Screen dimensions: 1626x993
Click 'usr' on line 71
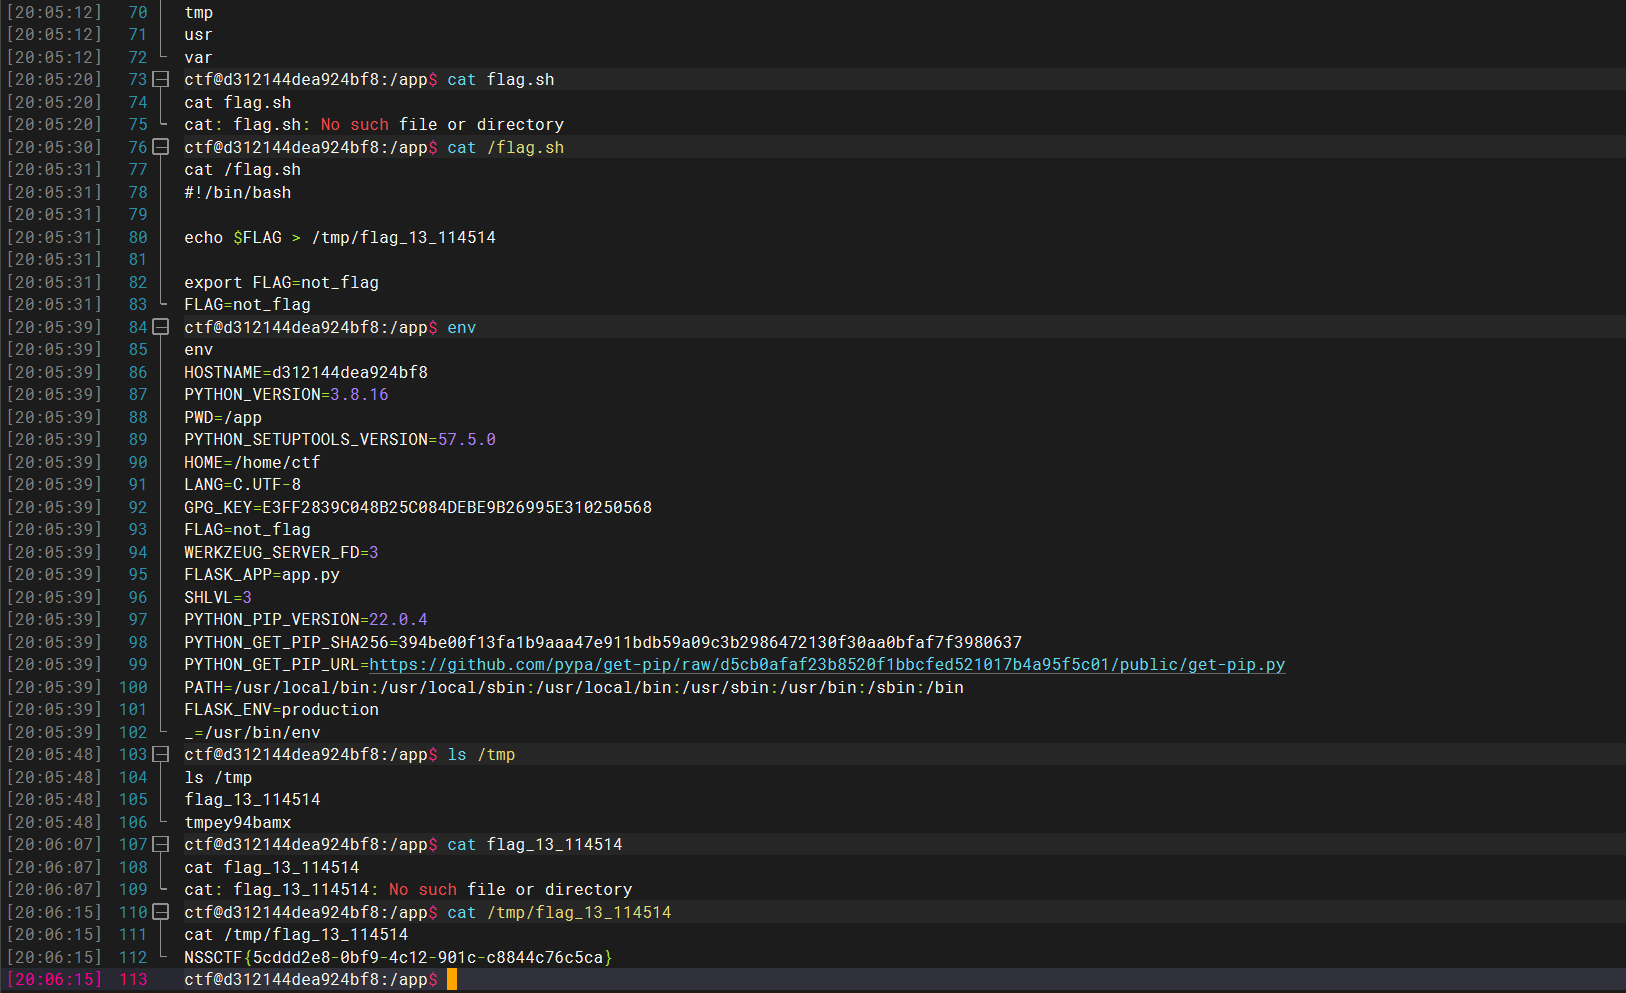point(199,34)
